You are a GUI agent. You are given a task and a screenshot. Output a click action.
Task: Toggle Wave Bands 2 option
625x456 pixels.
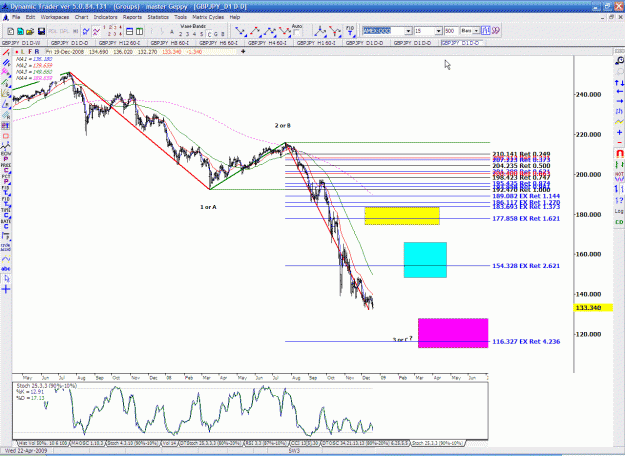coord(180,34)
